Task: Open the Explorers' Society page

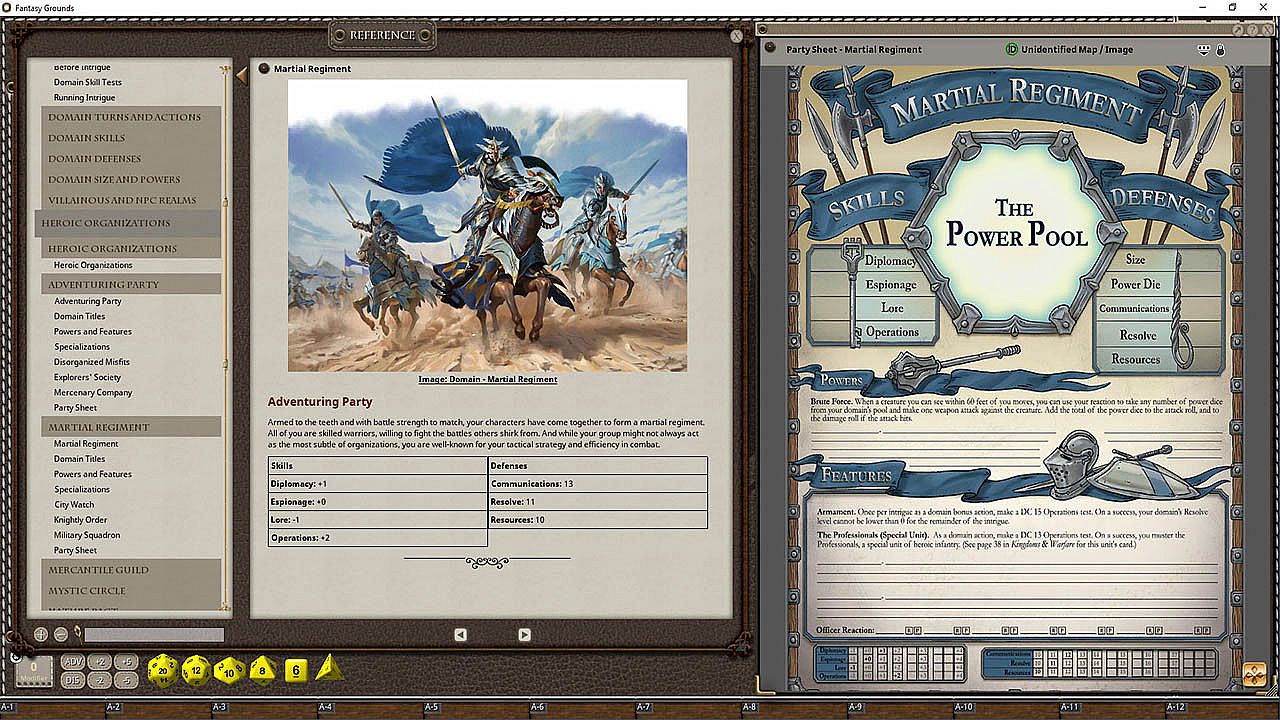Action: [87, 377]
